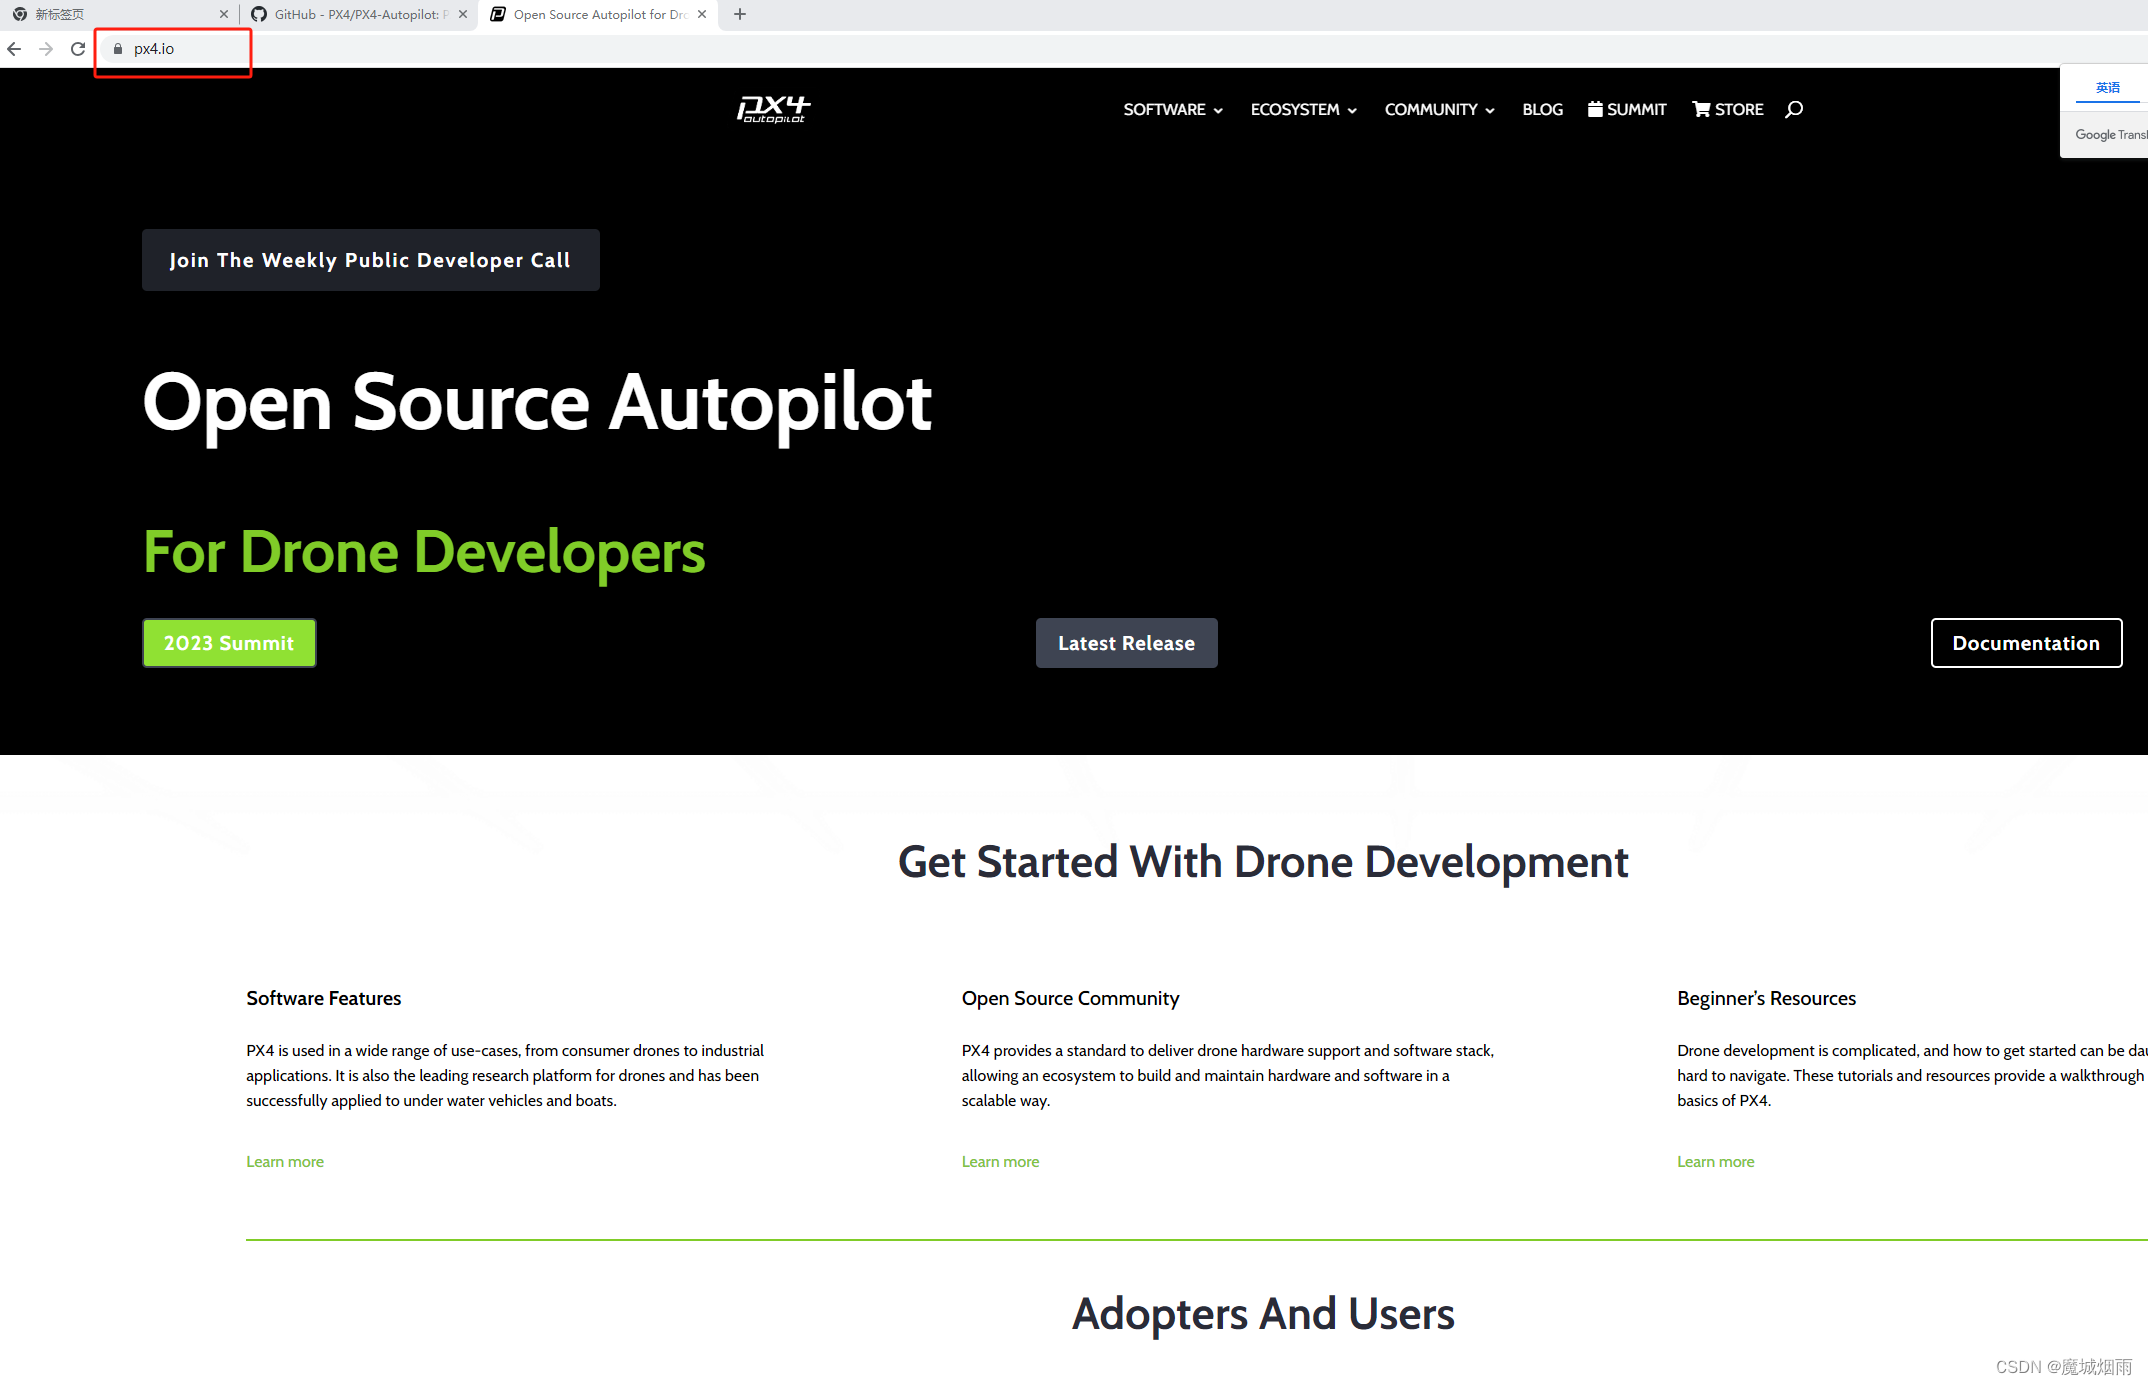The width and height of the screenshot is (2148, 1385).
Task: Click the Software Features heading
Action: (x=324, y=998)
